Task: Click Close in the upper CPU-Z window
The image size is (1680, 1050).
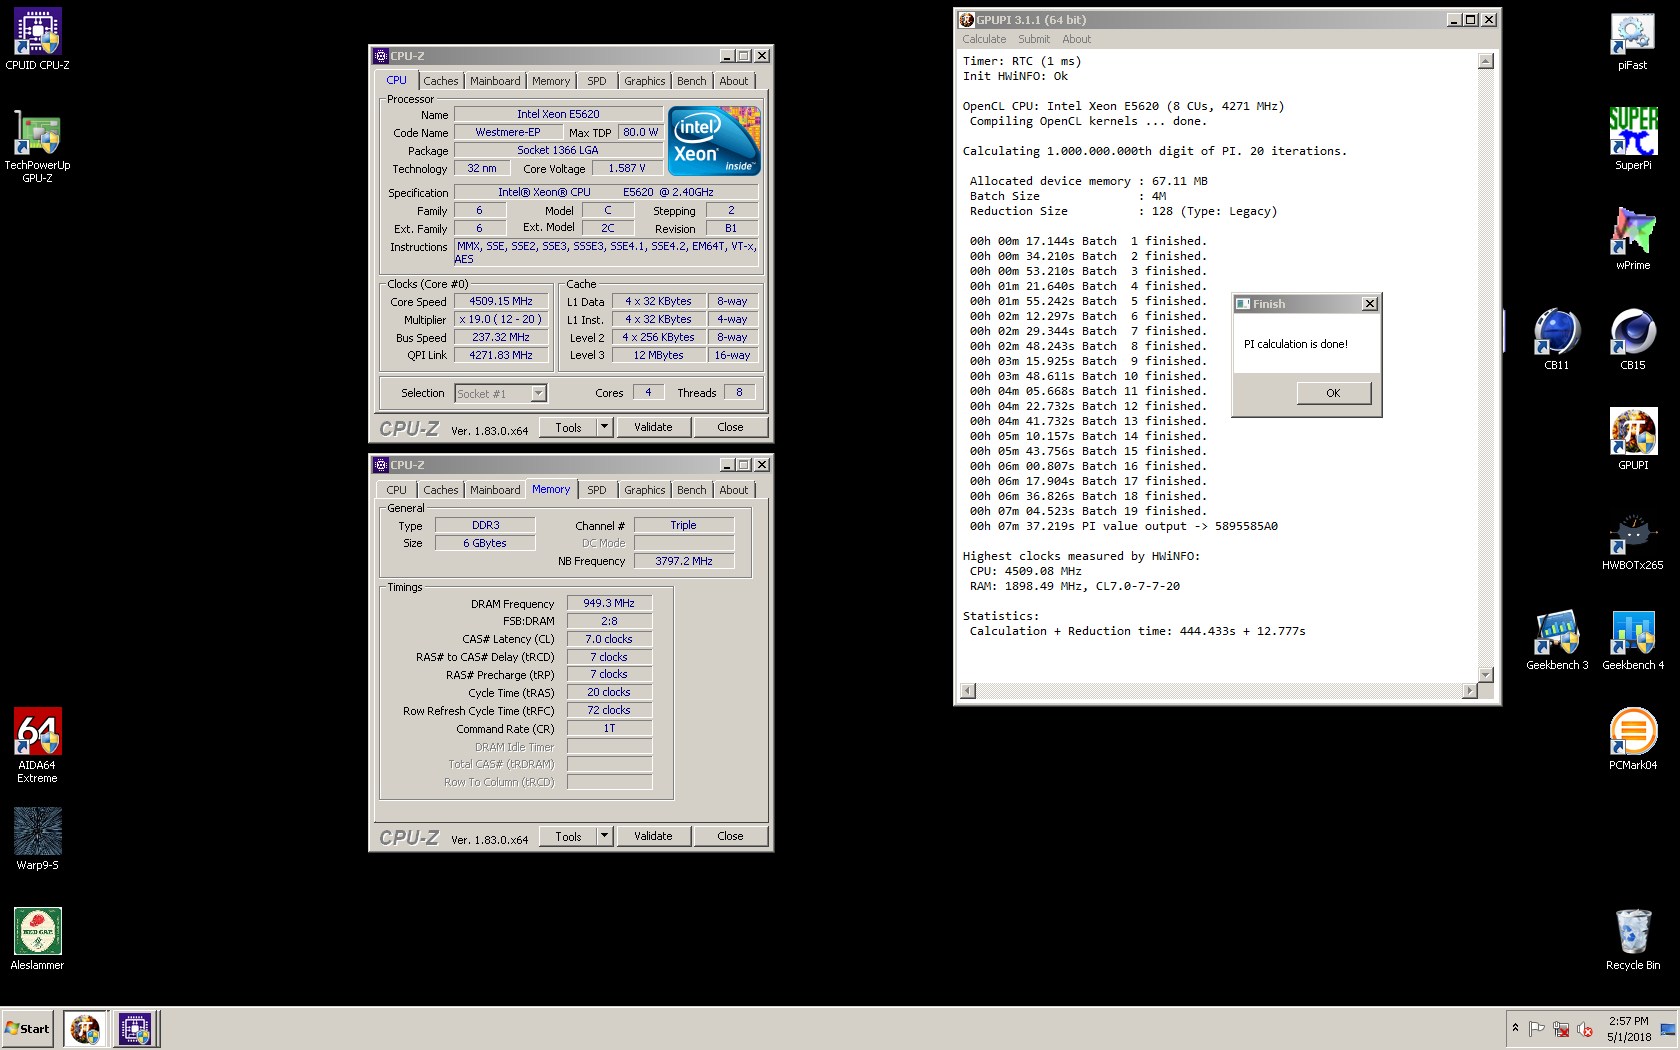Action: [730, 427]
